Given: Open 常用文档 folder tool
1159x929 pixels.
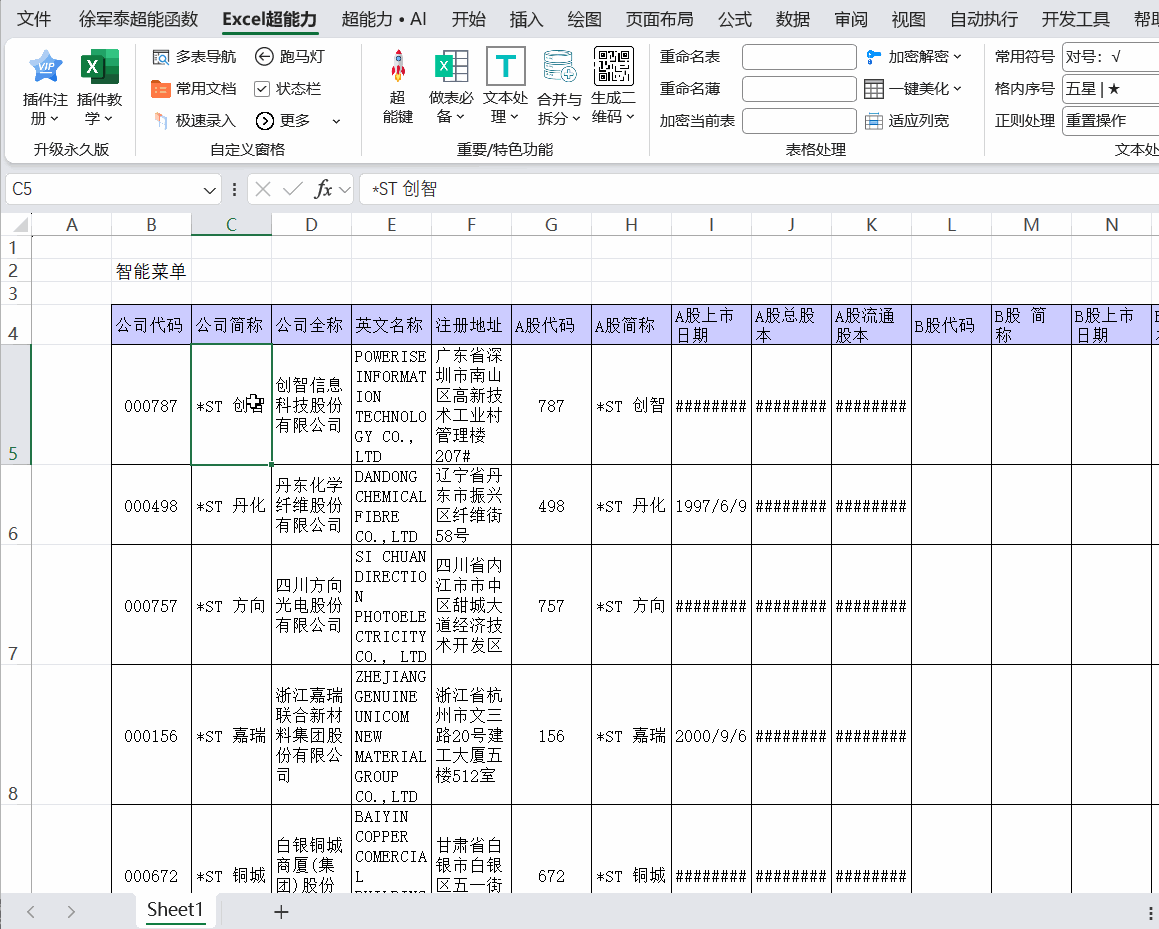Looking at the screenshot, I should point(194,89).
